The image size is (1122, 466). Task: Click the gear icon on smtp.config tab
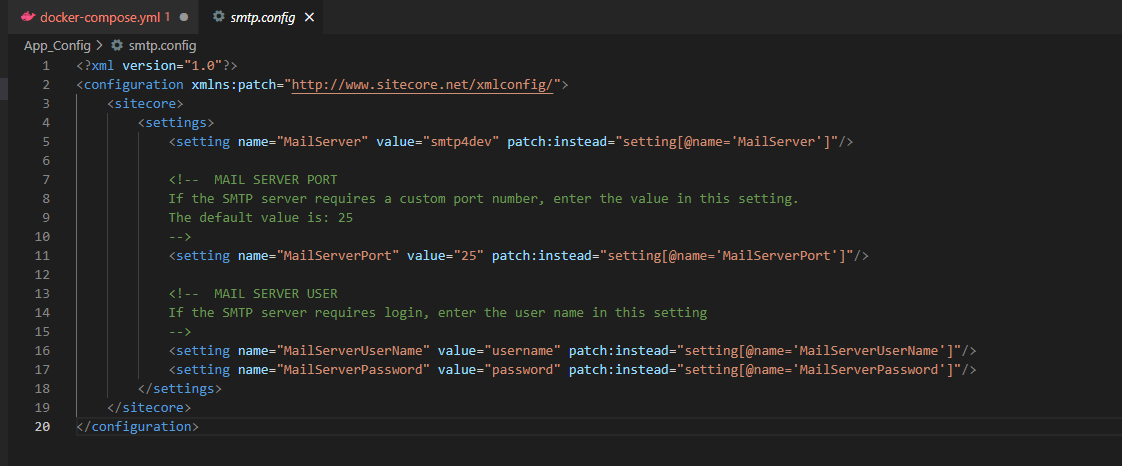tap(218, 18)
